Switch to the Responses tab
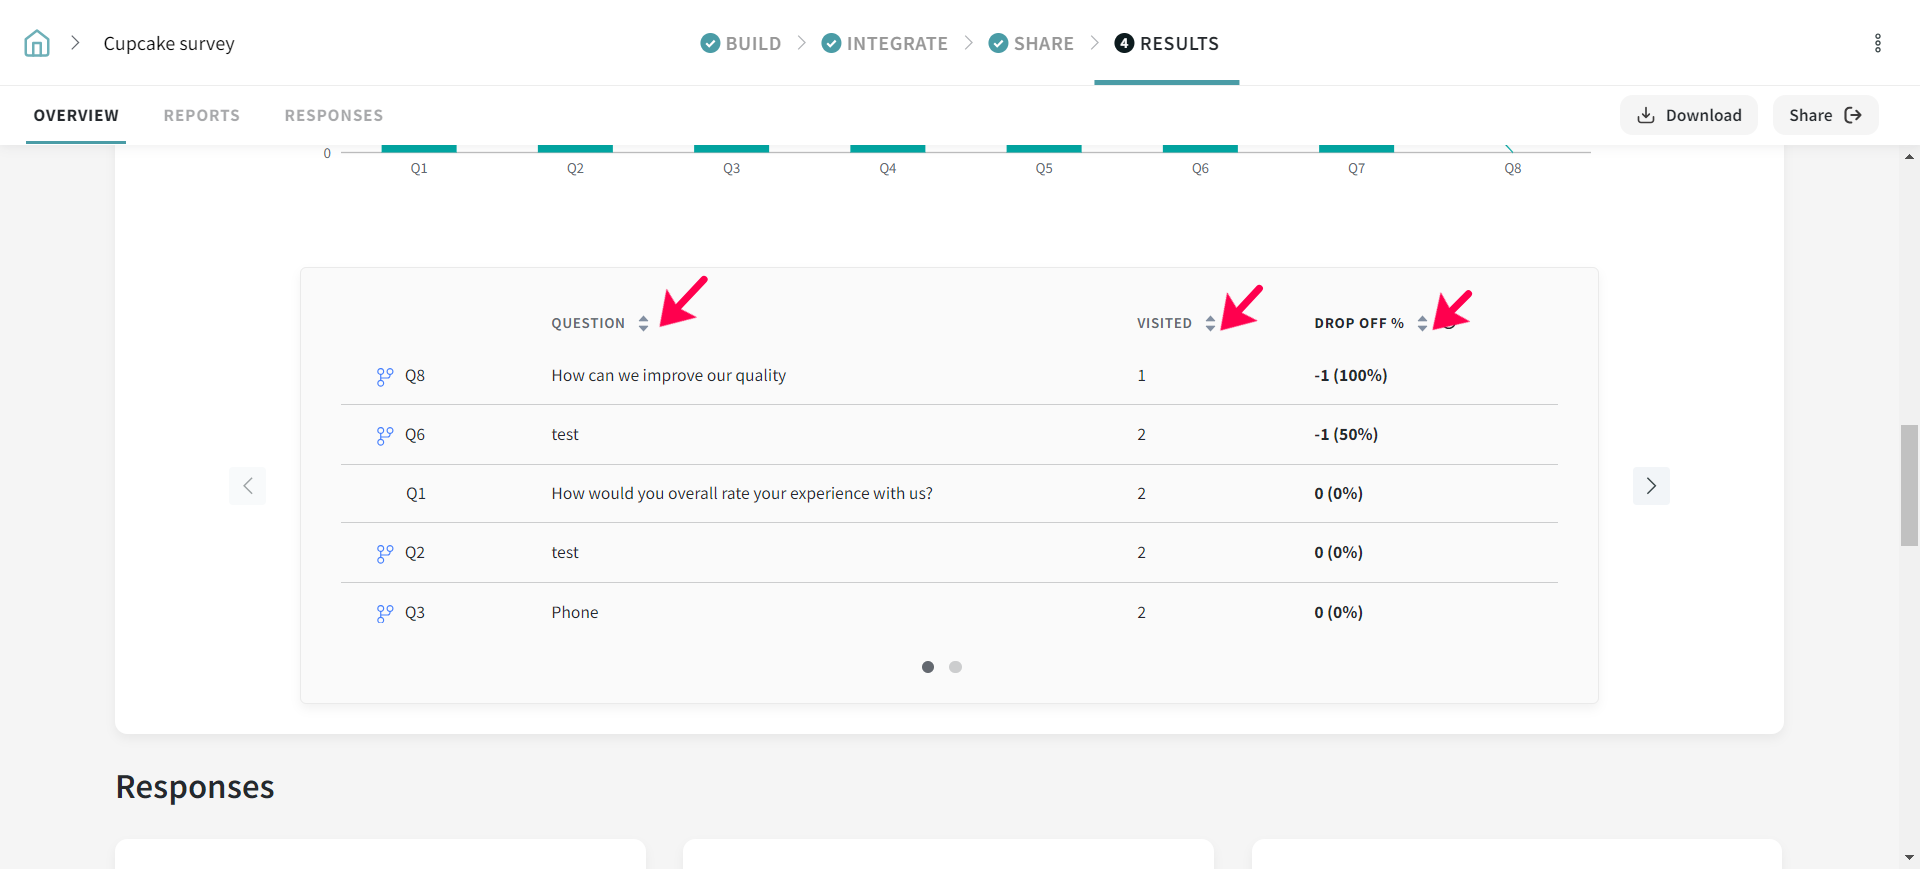 tap(333, 115)
